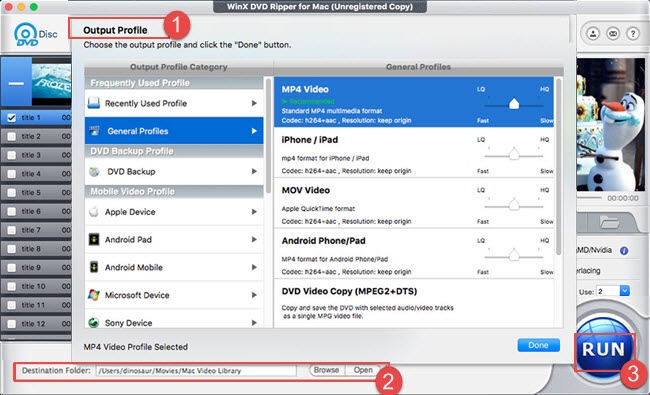Click the Browse button

326,370
